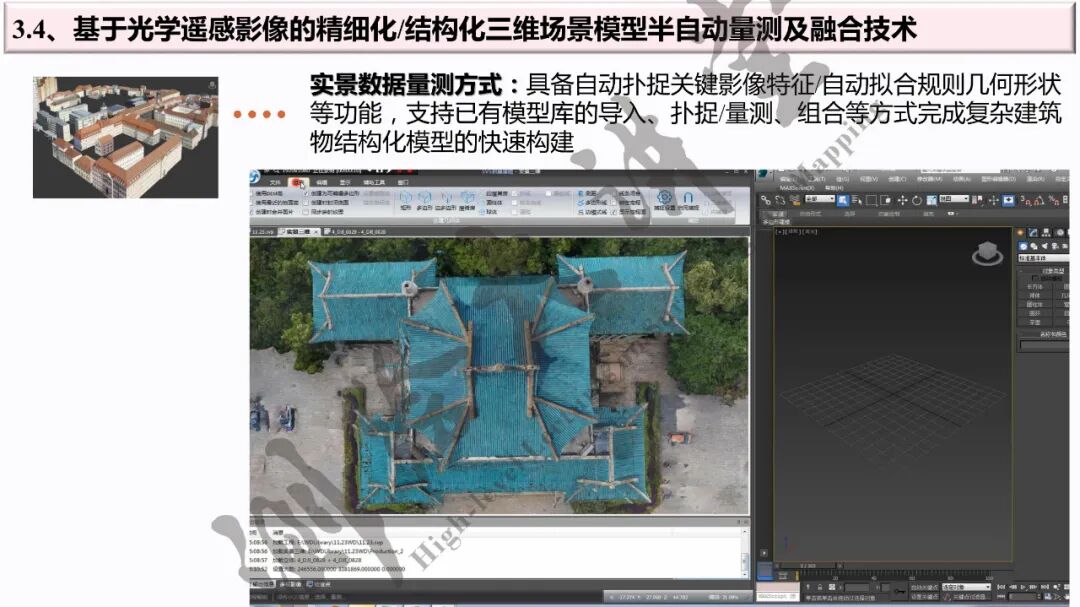Click the 捕捉 magnet icon in the ribbon
The width and height of the screenshot is (1080, 607).
point(689,198)
